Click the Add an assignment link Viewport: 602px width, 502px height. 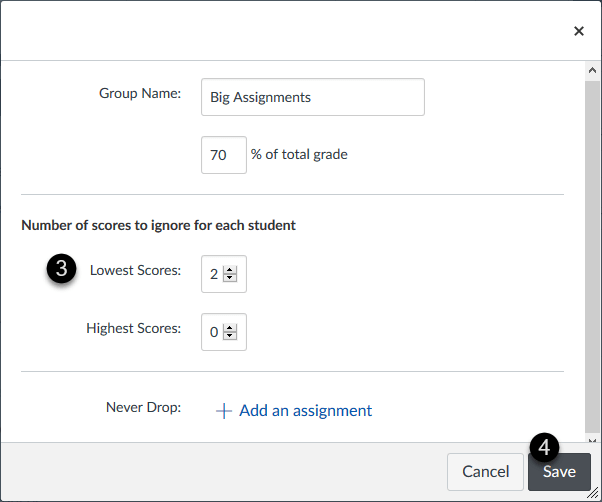pyautogui.click(x=305, y=411)
